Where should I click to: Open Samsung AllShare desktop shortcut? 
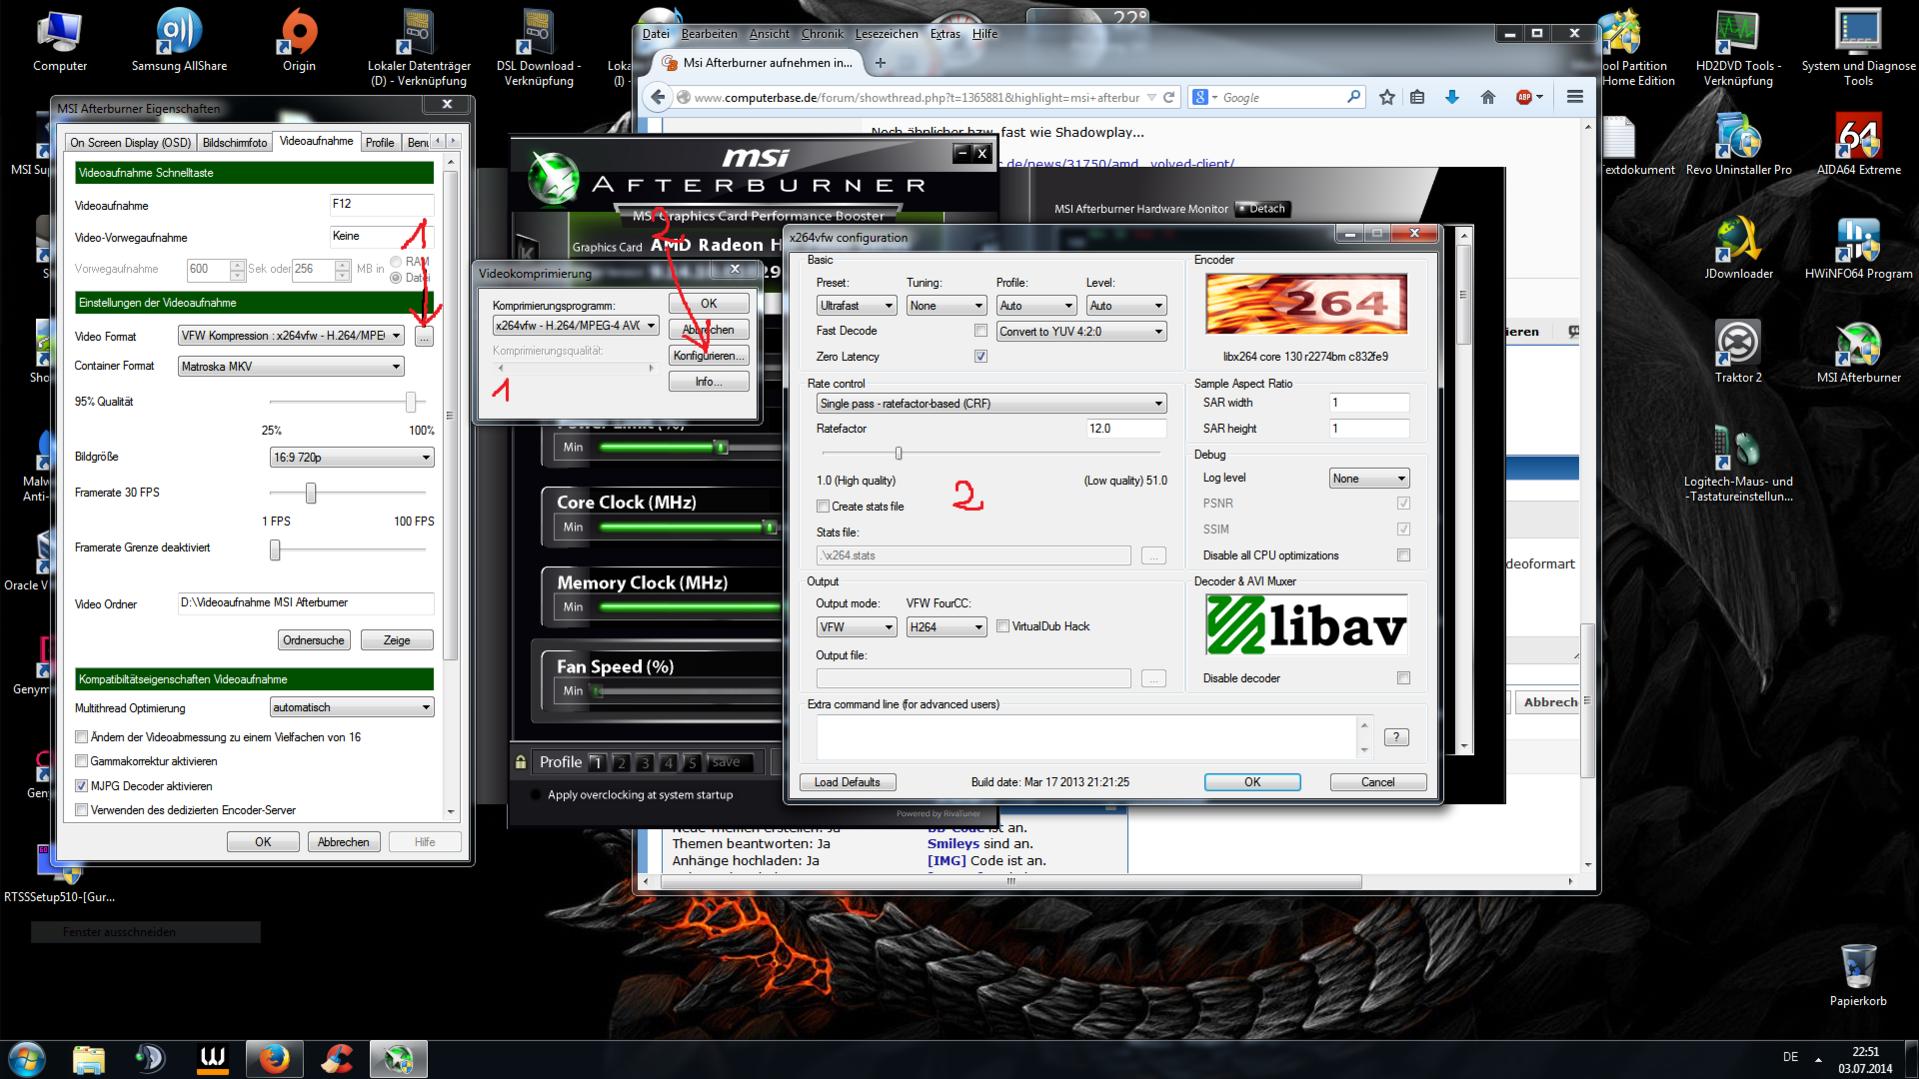[x=179, y=40]
